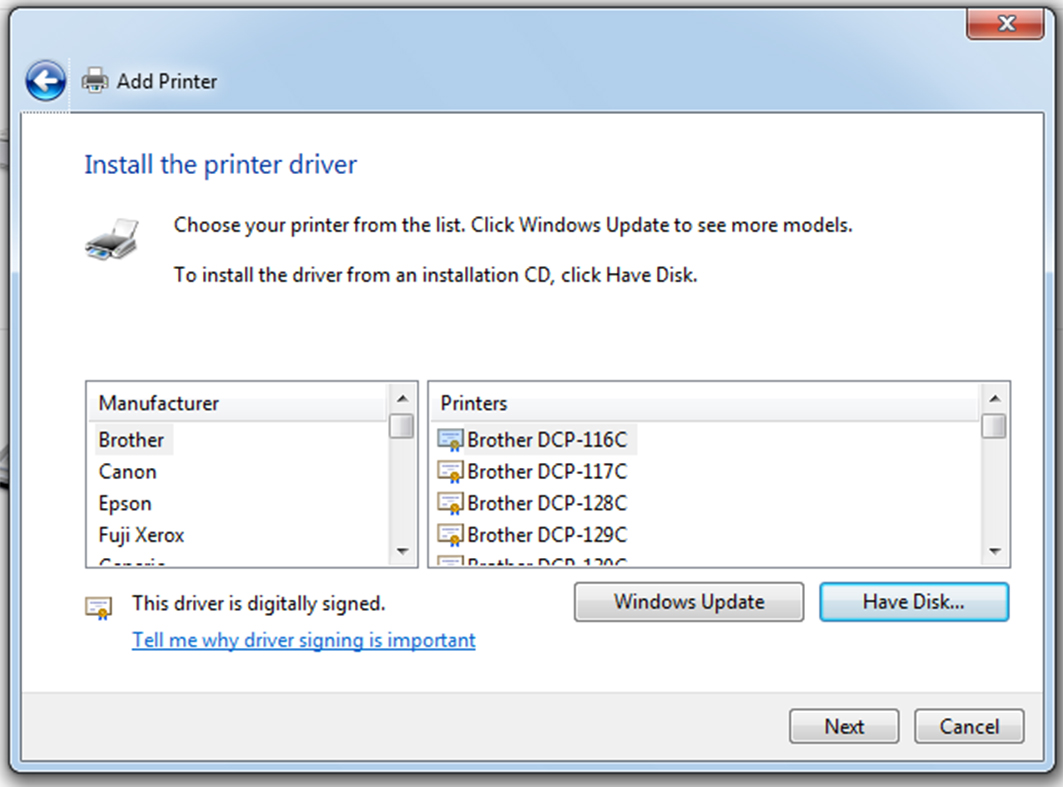This screenshot has height=787, width=1063.
Task: Click the Have Disk... button
Action: (x=914, y=602)
